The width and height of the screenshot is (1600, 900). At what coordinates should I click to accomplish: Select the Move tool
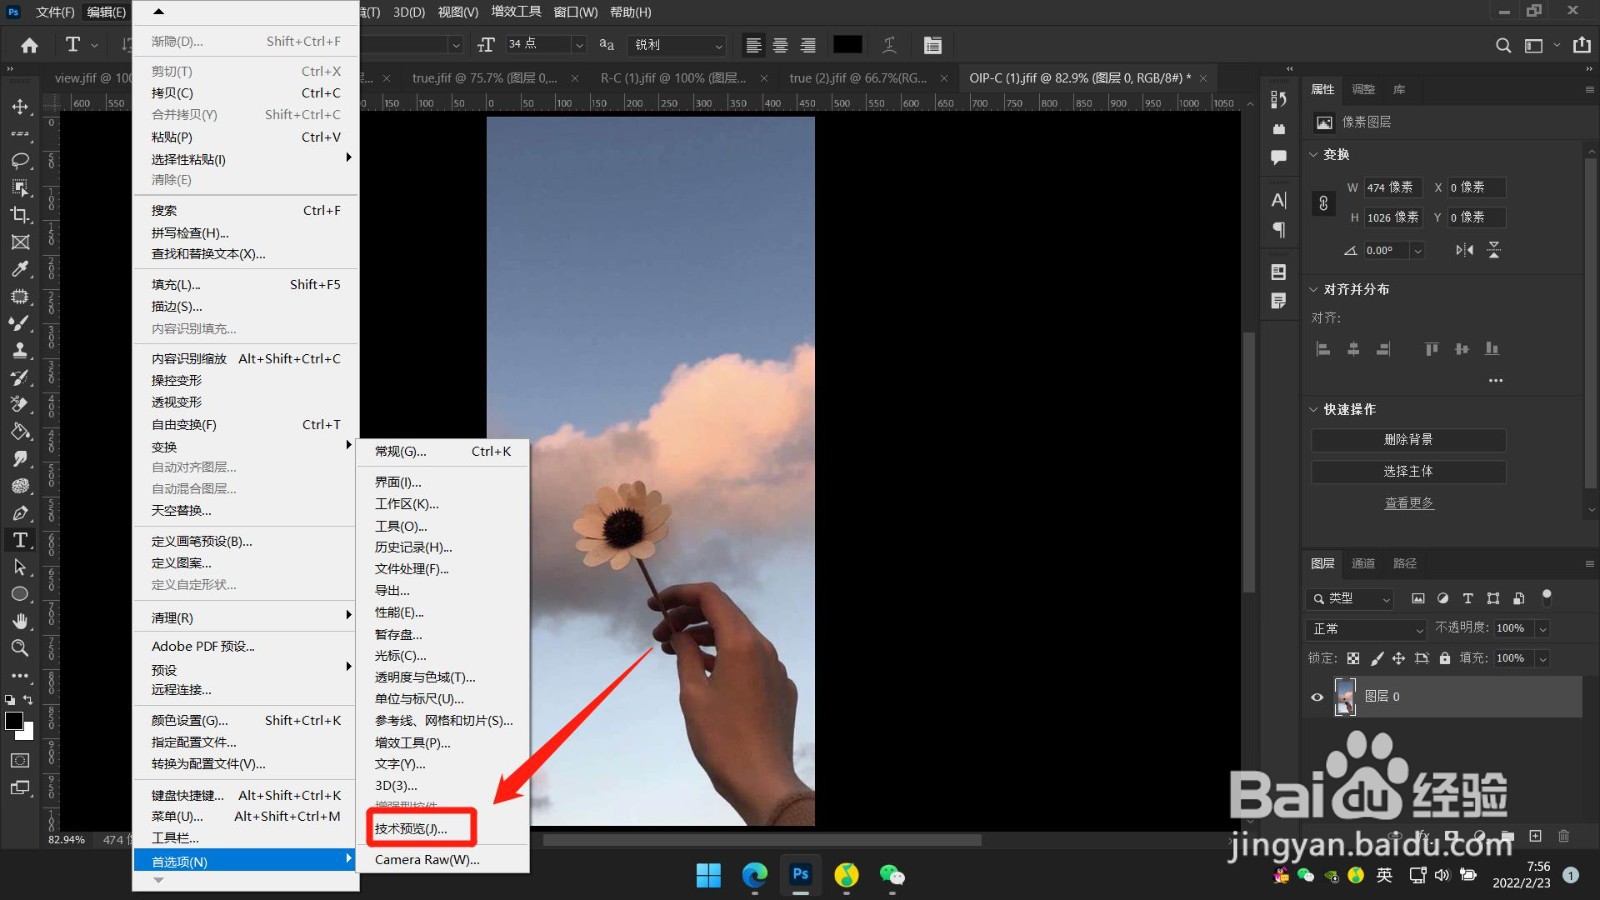click(x=20, y=107)
